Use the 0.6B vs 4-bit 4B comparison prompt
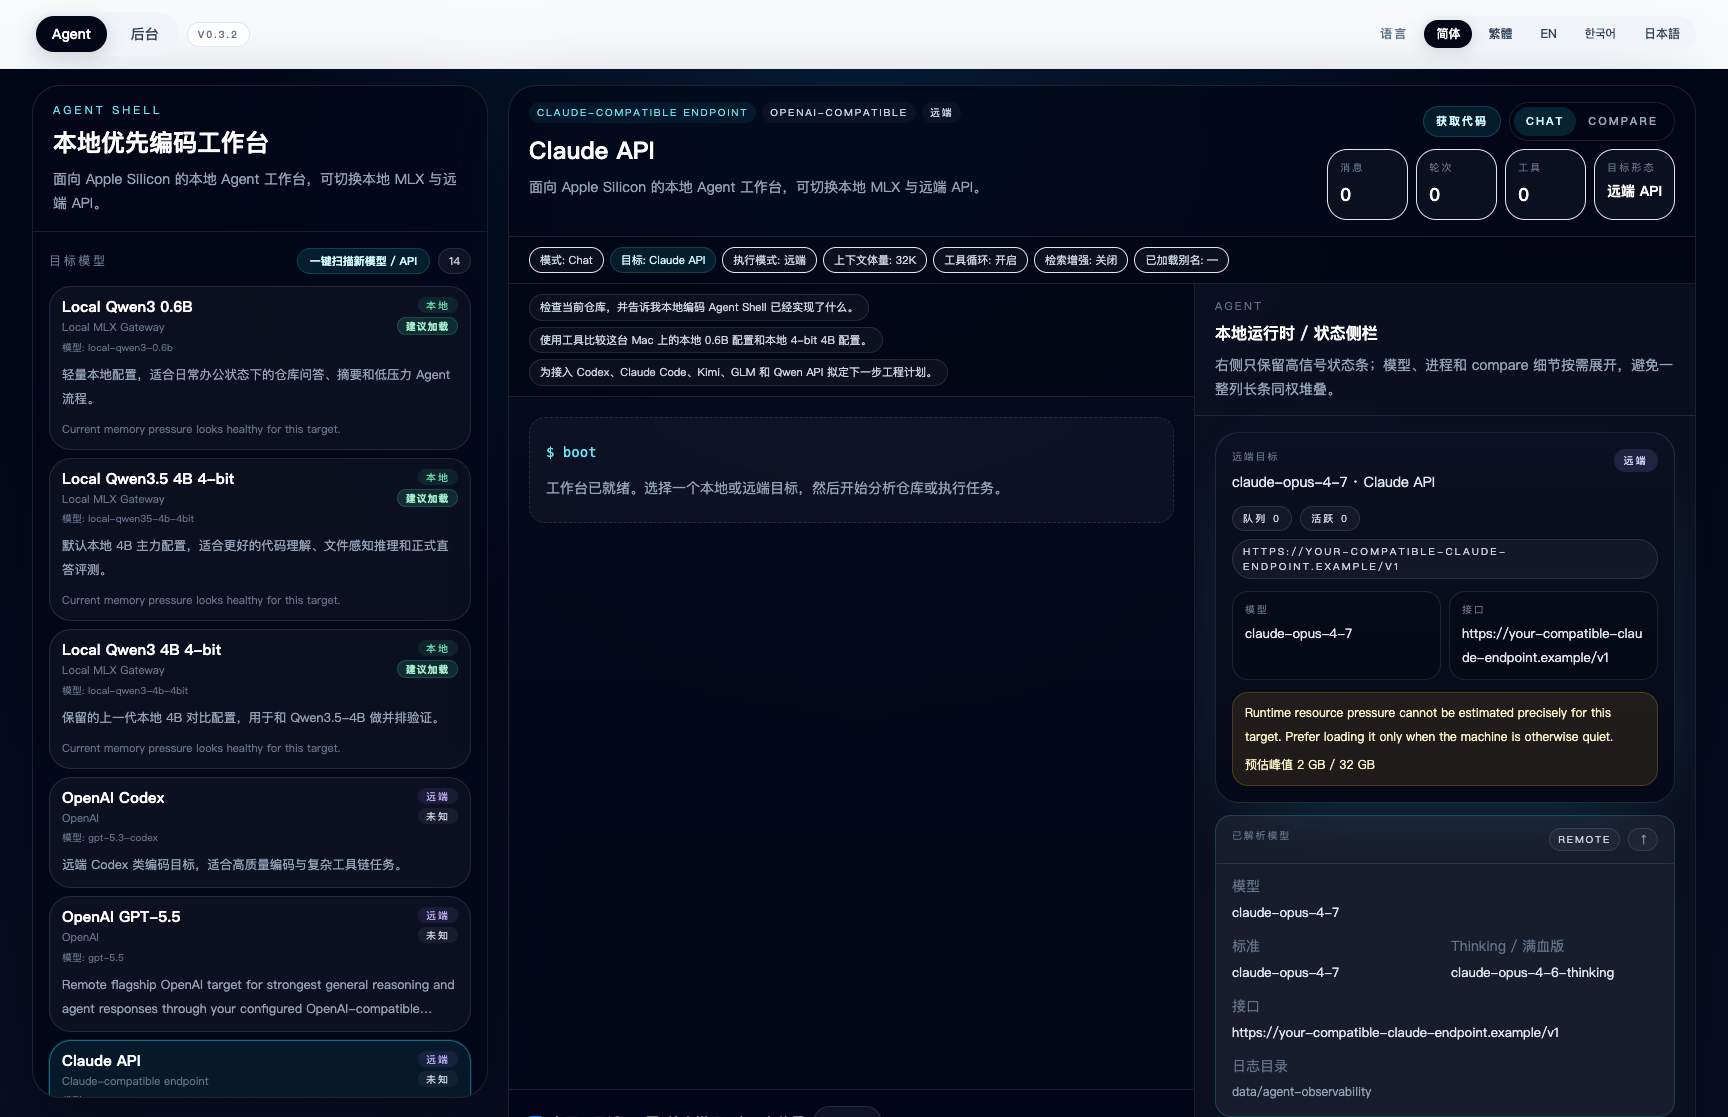Screen dimensions: 1728x1117 tap(706, 340)
